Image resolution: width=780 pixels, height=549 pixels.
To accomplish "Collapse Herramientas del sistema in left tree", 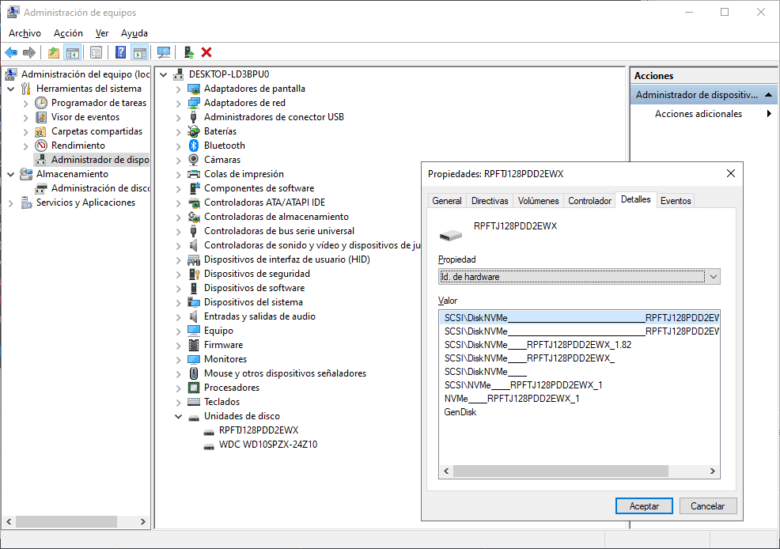I will click(x=11, y=89).
